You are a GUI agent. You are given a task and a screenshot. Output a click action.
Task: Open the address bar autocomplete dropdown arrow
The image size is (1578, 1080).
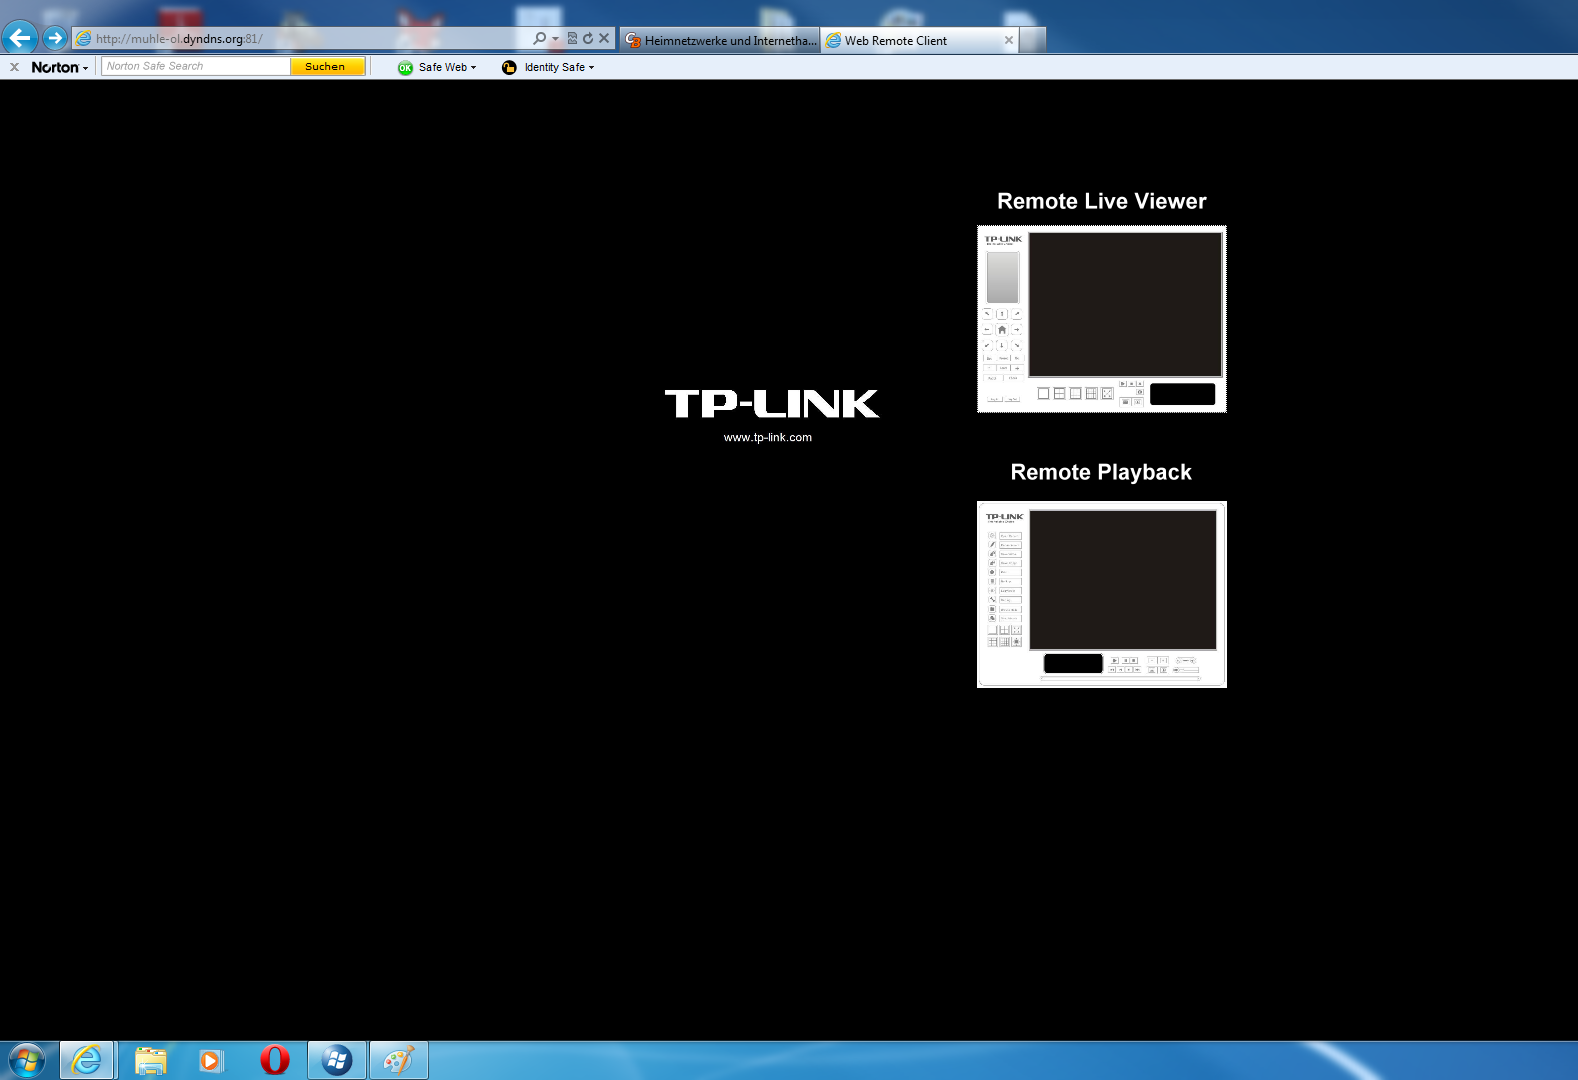(555, 39)
